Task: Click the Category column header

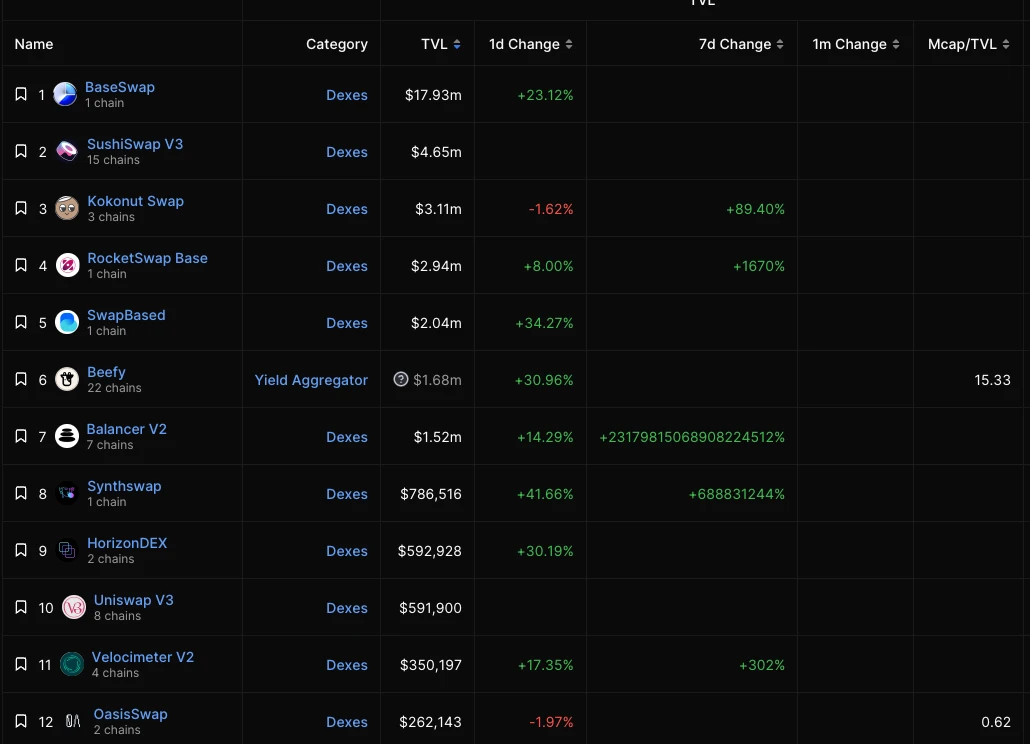Action: click(x=337, y=44)
